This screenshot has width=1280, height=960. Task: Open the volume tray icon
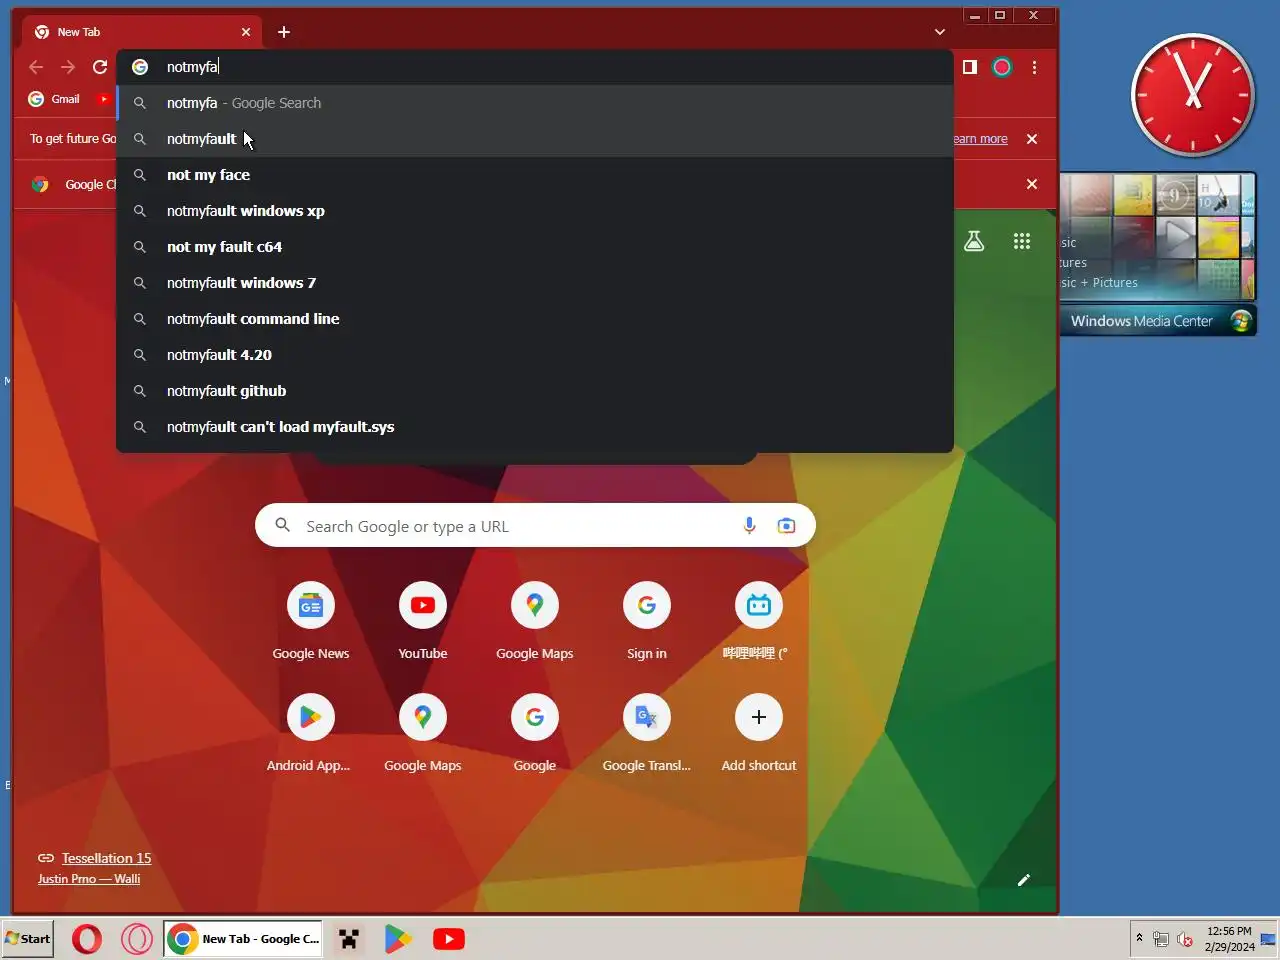pyautogui.click(x=1185, y=939)
